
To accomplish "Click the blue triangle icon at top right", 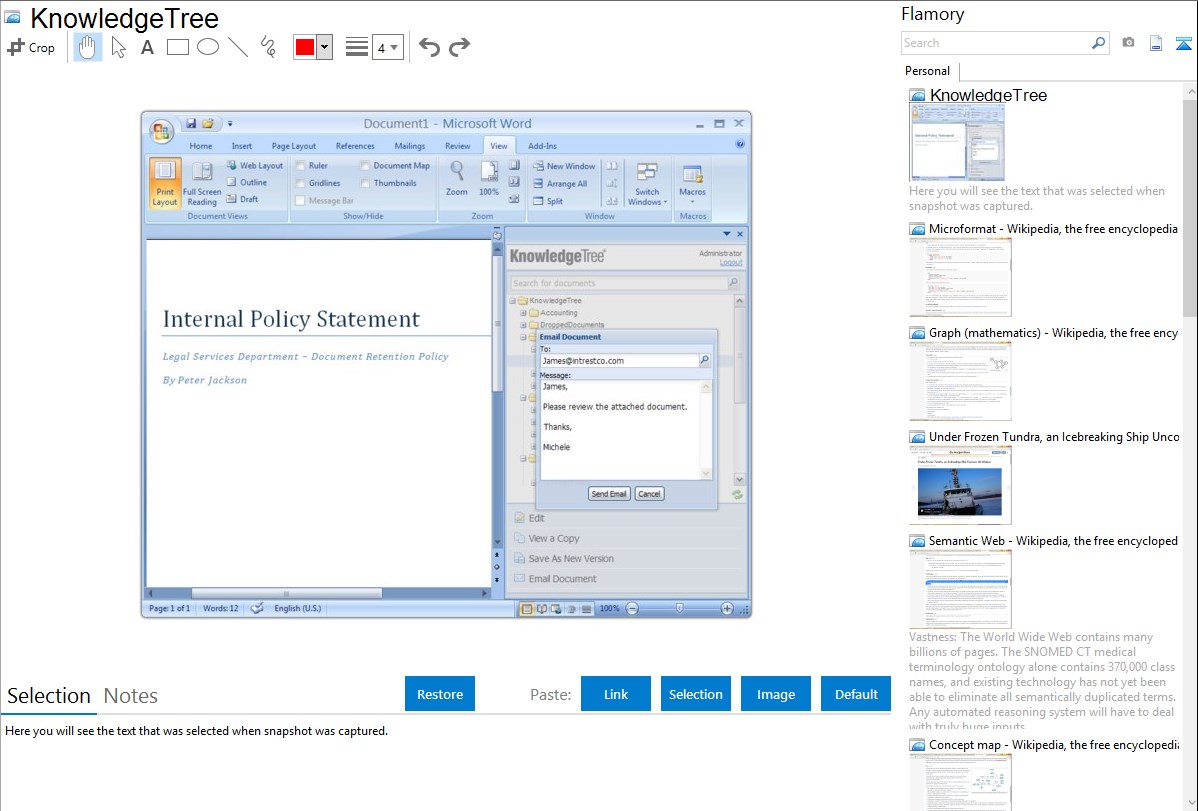I will (1183, 43).
